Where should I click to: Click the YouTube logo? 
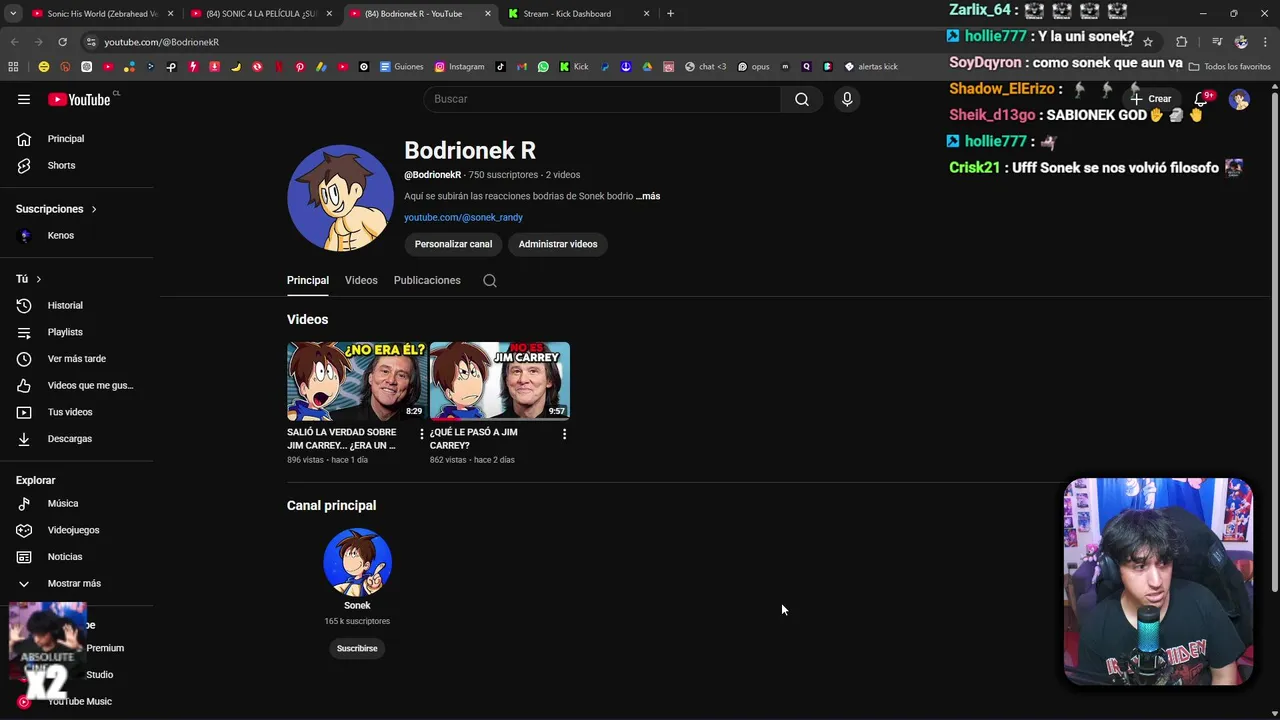click(80, 99)
